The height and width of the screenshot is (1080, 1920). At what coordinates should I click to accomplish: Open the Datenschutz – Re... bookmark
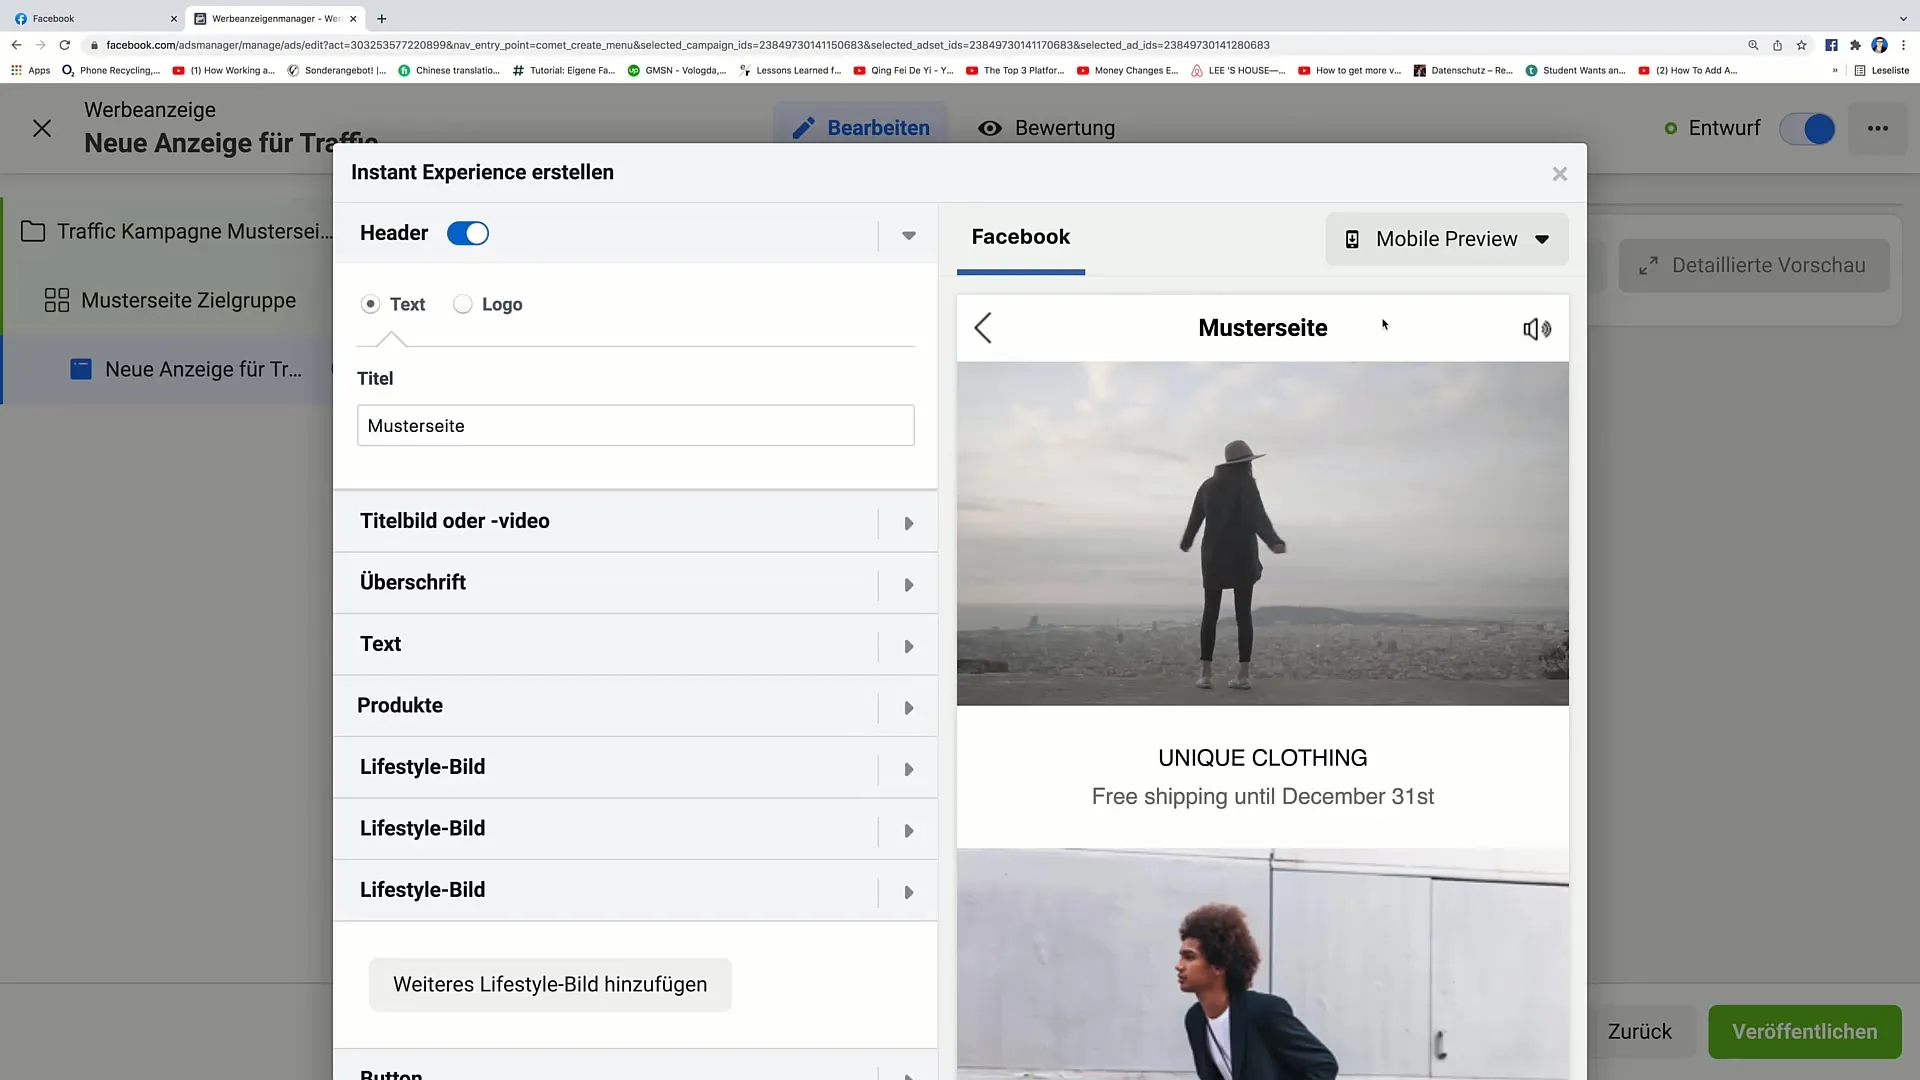(1463, 70)
